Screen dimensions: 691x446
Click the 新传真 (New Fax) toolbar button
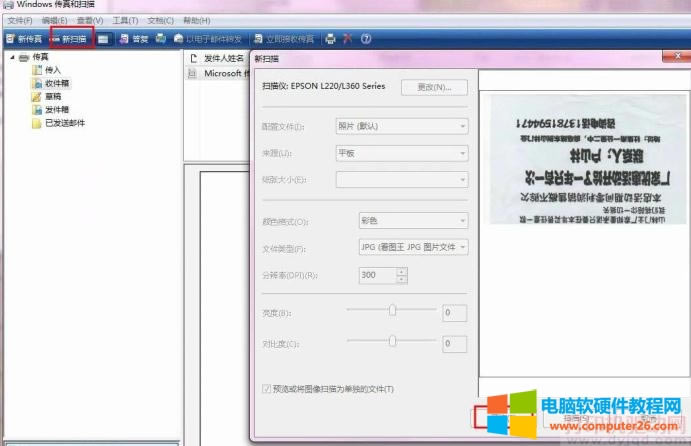coord(24,39)
